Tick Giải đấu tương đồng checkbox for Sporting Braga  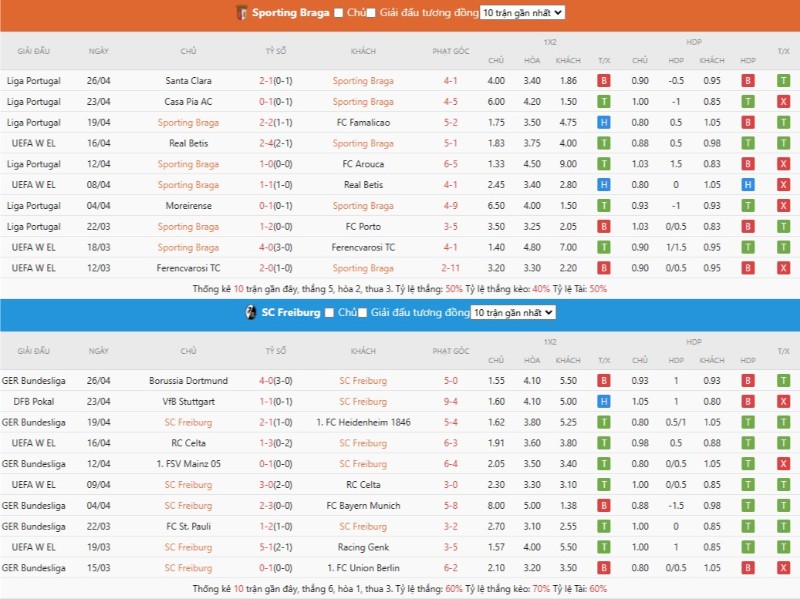click(371, 13)
